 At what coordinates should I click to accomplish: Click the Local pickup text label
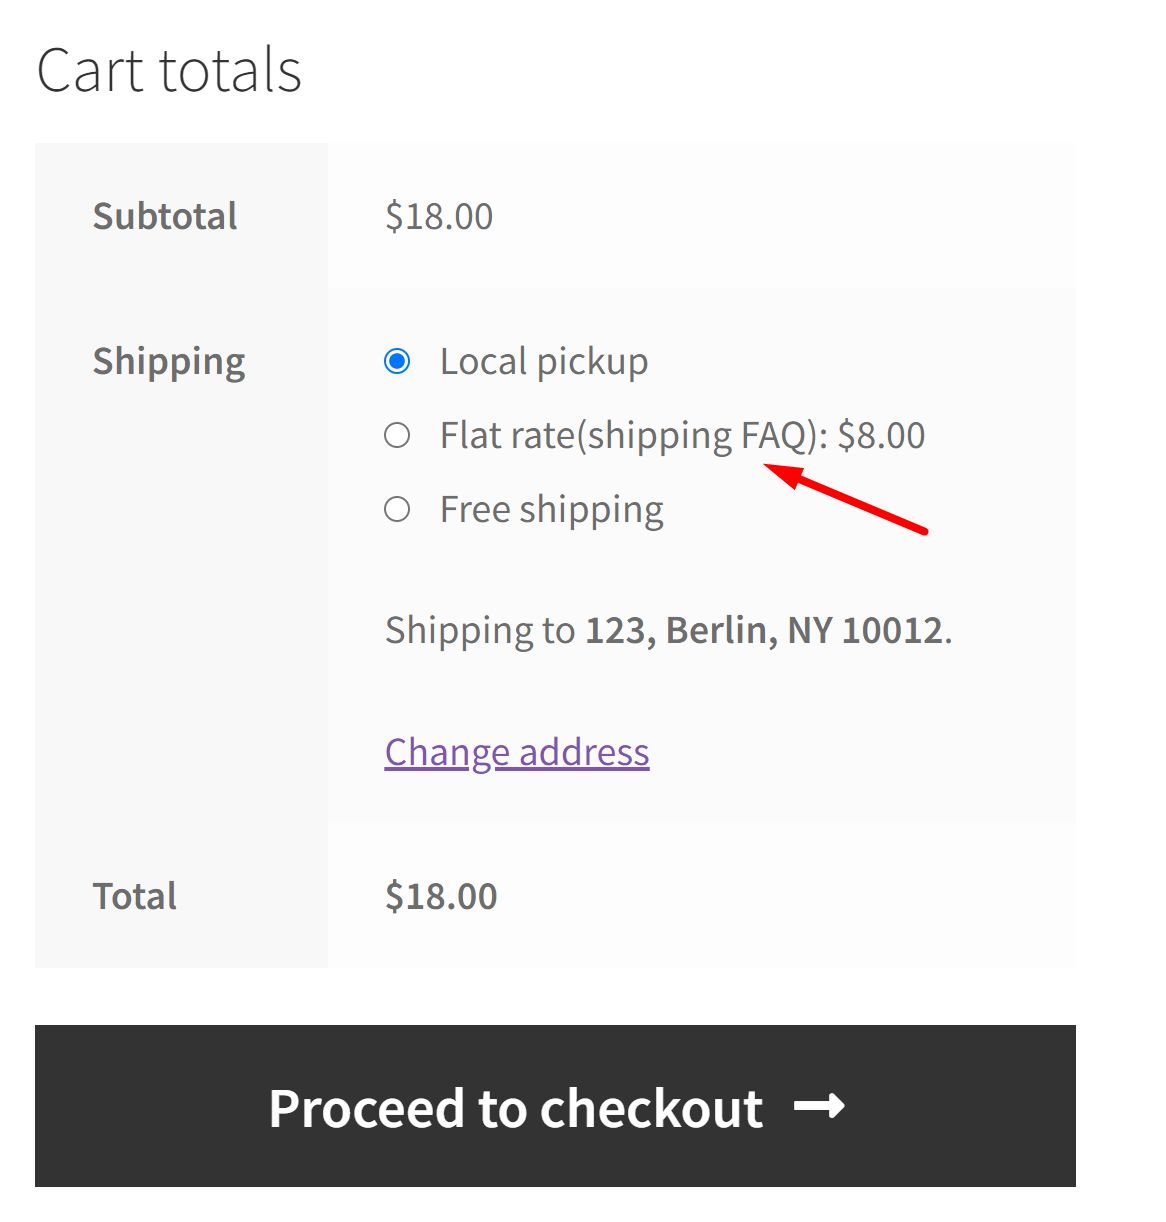point(544,362)
